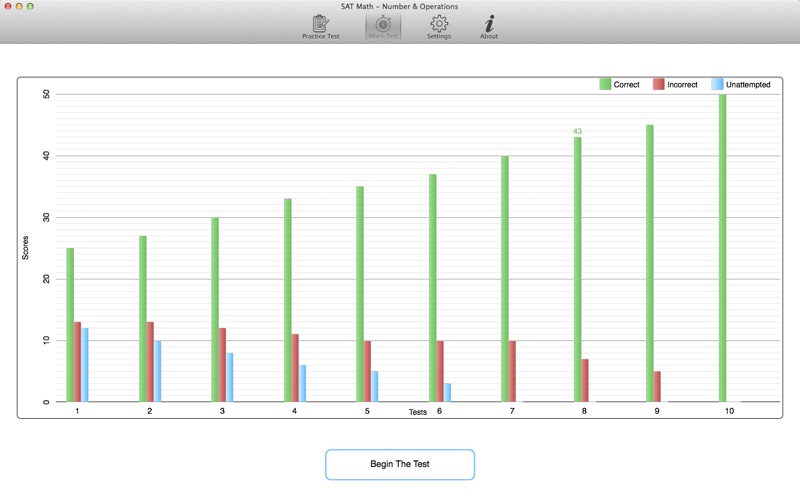800x500 pixels.
Task: Select the green Correct bar for test 6
Action: [x=432, y=288]
